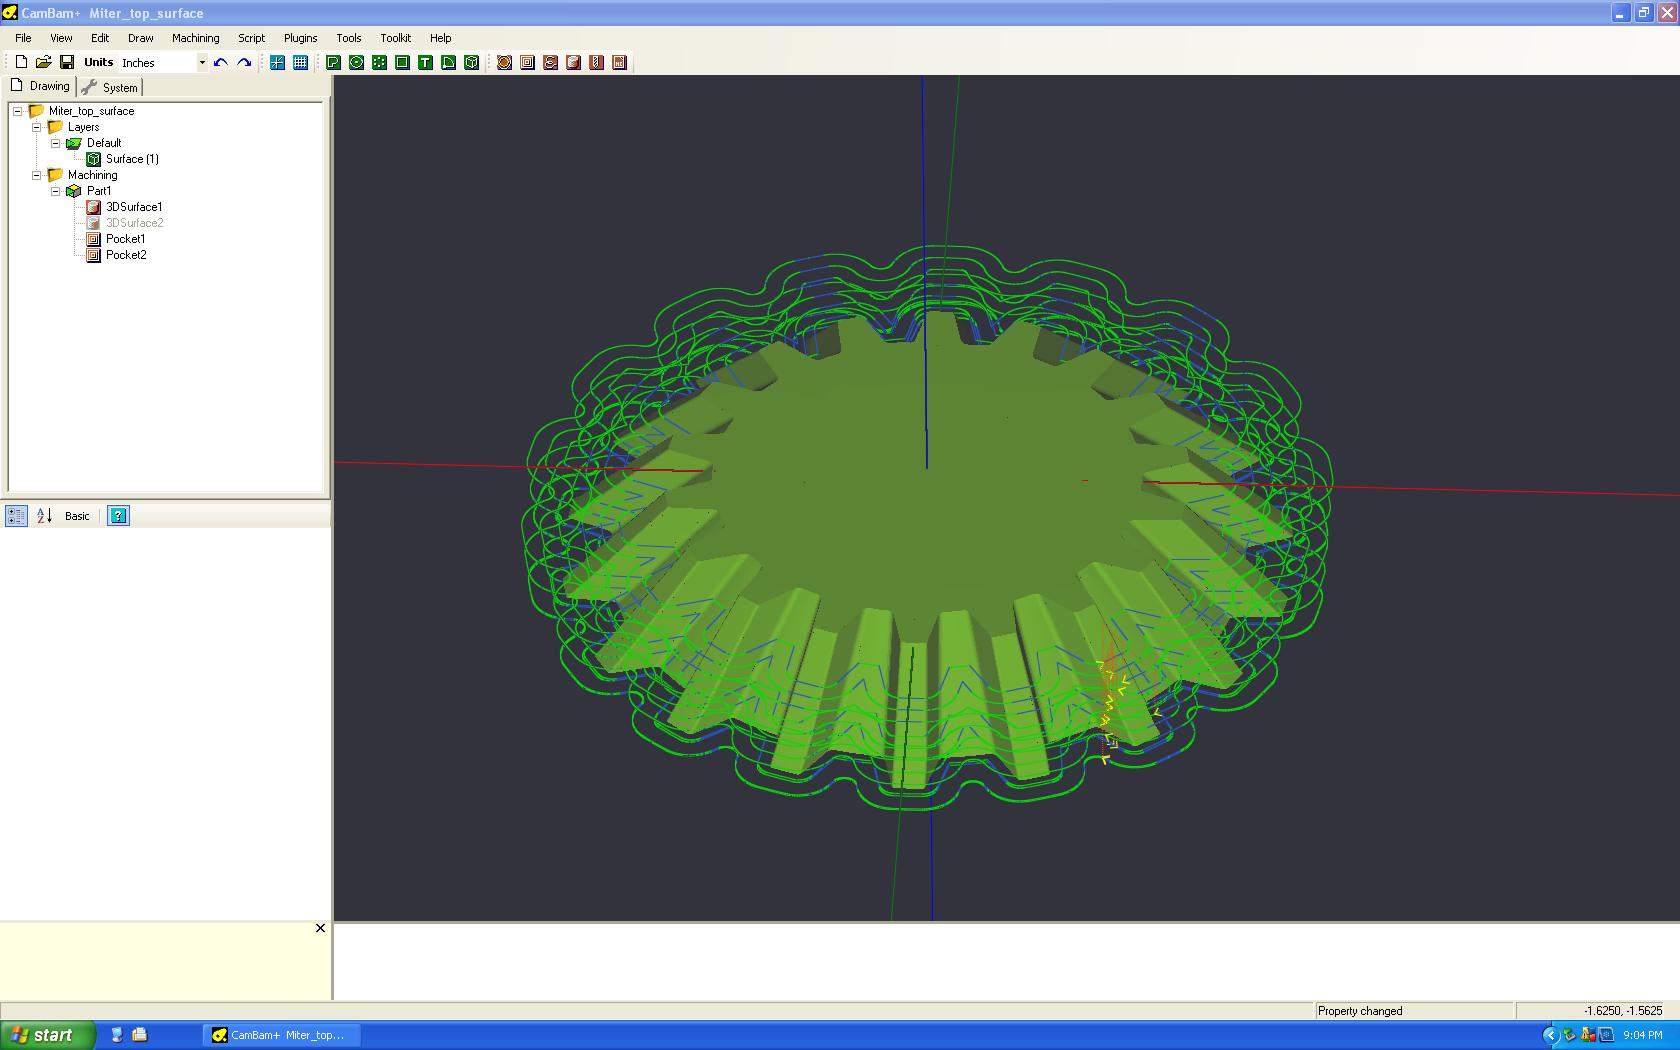The height and width of the screenshot is (1050, 1680).
Task: Open the Tools menu
Action: coord(349,38)
